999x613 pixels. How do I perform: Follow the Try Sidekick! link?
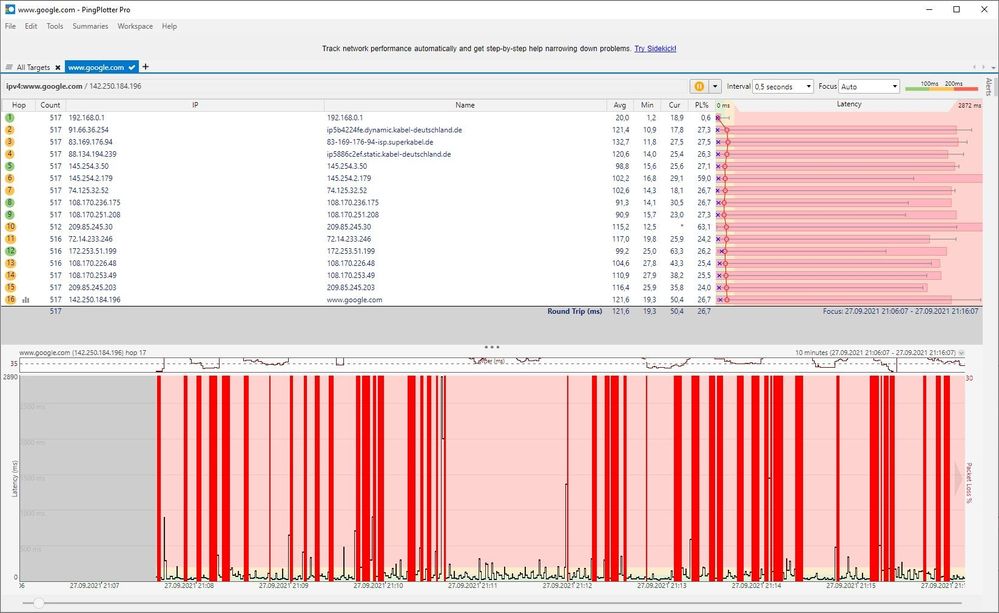click(x=655, y=48)
